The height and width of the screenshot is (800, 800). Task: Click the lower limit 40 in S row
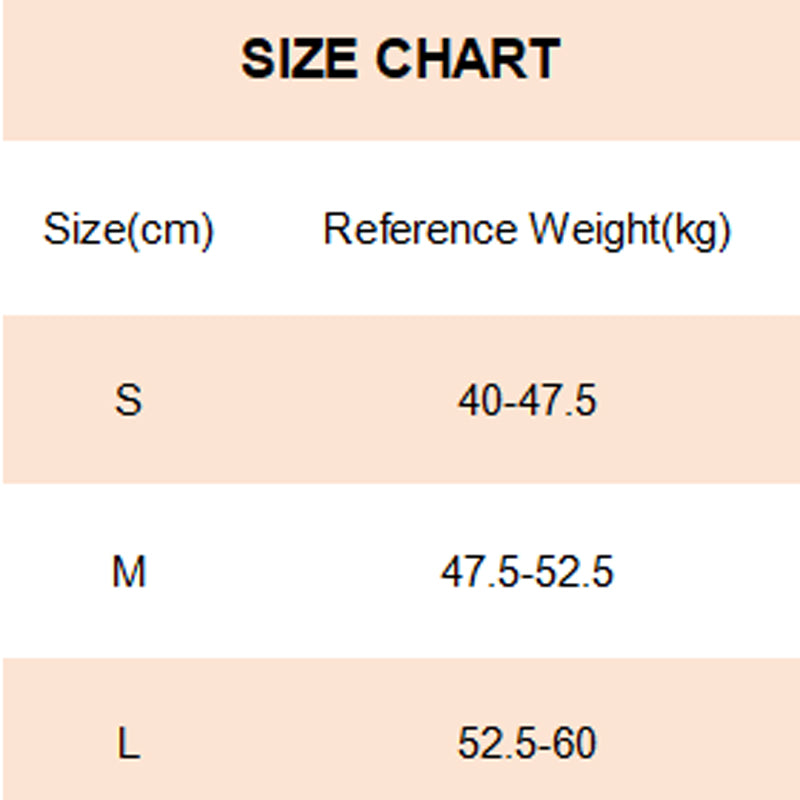(479, 401)
